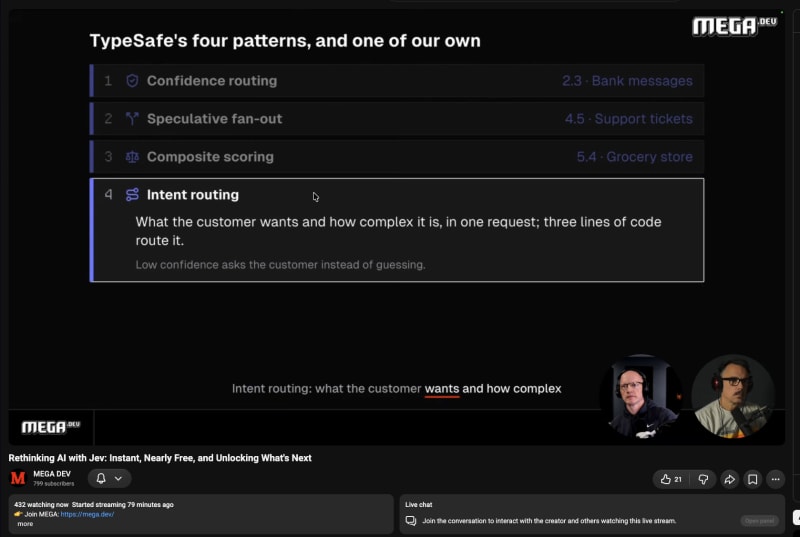Share the live stream via arrow icon
Image resolution: width=800 pixels, height=537 pixels.
[x=730, y=479]
